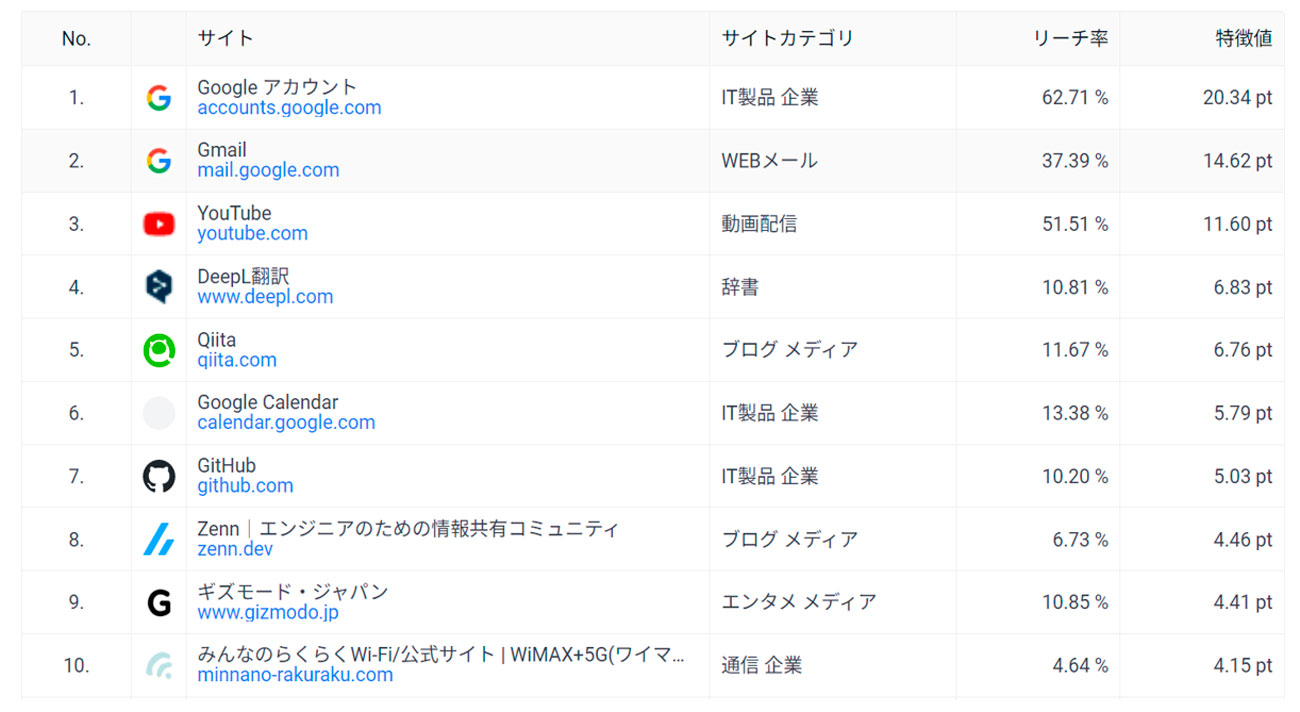Image resolution: width=1300 pixels, height=712 pixels.
Task: Click the No. column header
Action: (76, 39)
